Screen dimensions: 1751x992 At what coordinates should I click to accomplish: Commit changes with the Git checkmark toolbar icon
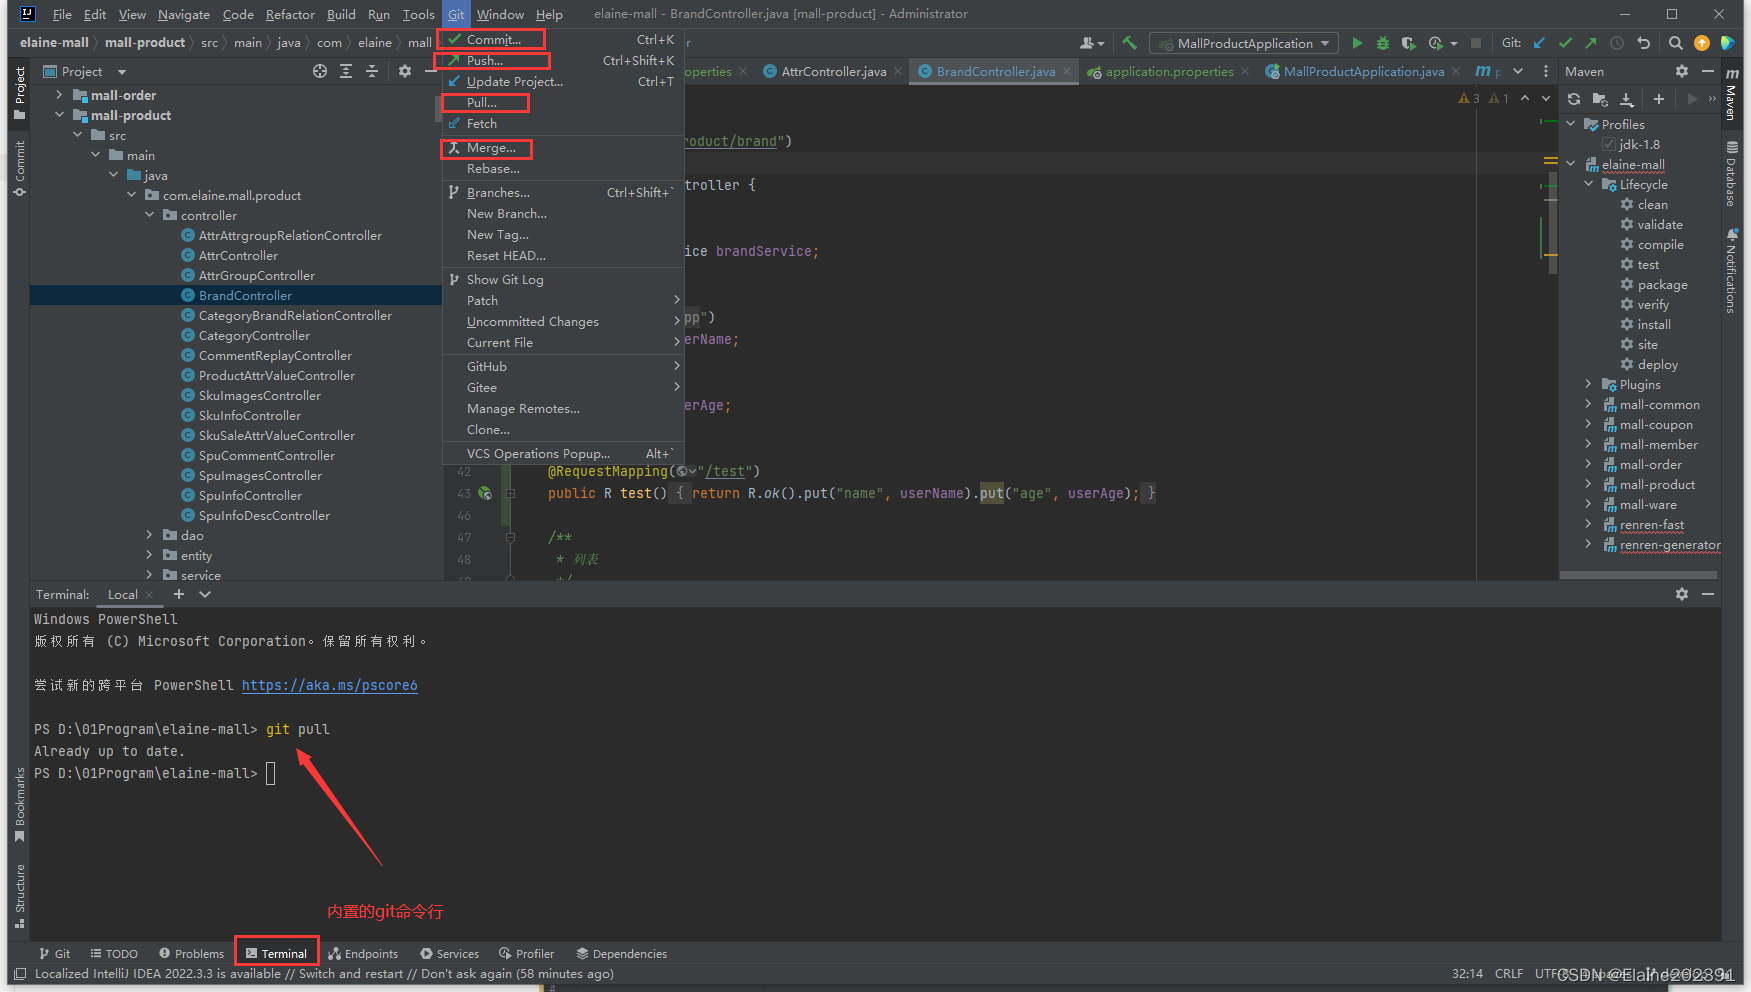click(1565, 43)
